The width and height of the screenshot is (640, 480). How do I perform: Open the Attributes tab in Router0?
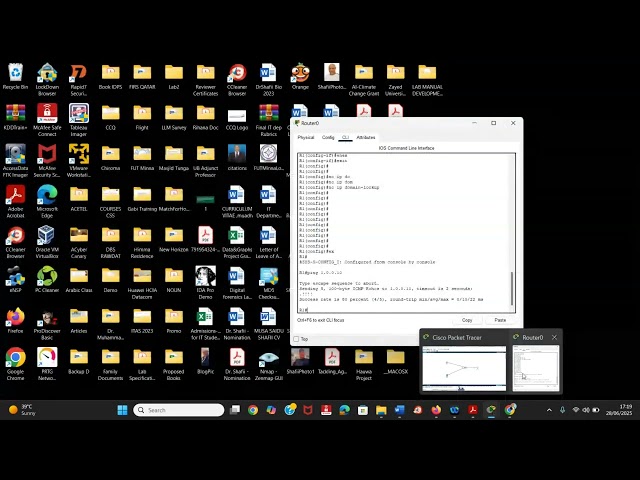pos(366,138)
